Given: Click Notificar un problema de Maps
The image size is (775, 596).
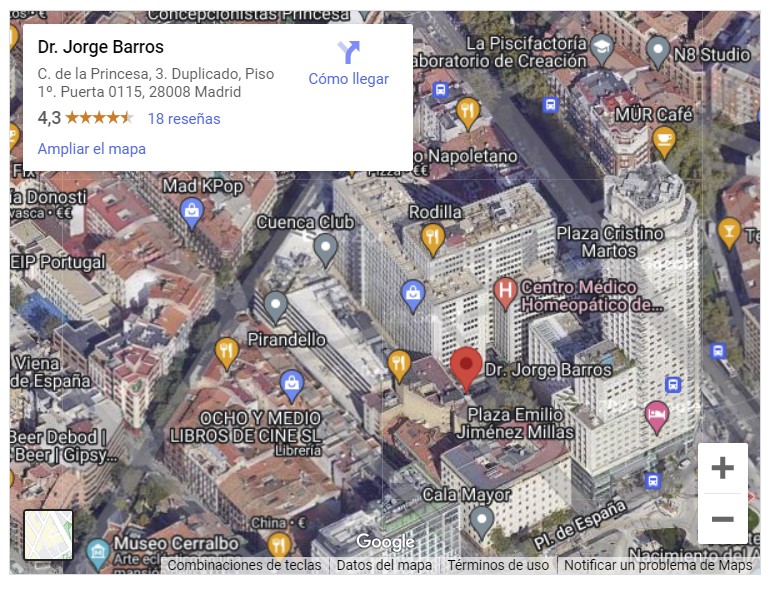Looking at the screenshot, I should pyautogui.click(x=658, y=565).
